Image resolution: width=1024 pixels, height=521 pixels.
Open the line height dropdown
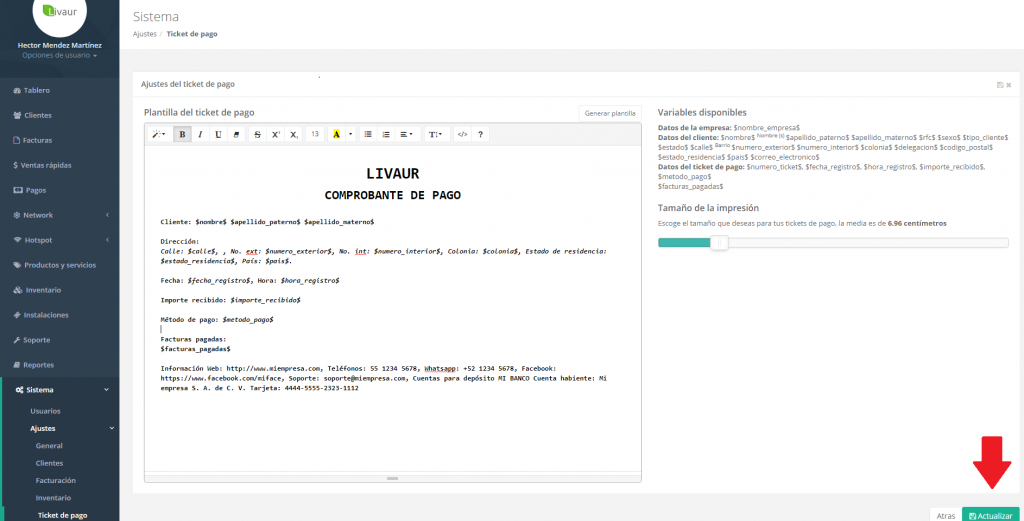tap(435, 134)
